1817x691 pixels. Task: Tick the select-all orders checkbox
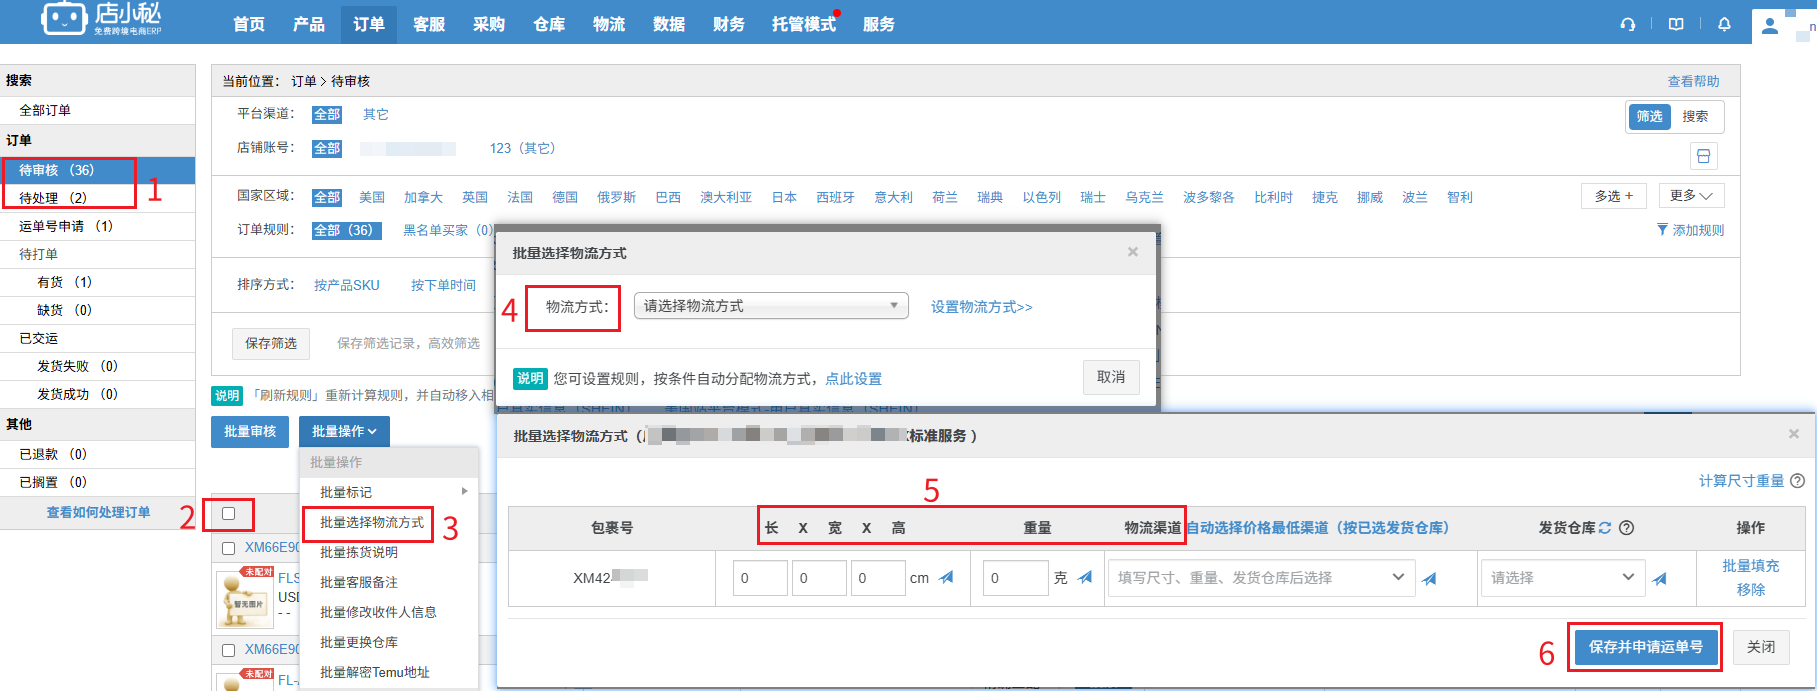coord(228,514)
